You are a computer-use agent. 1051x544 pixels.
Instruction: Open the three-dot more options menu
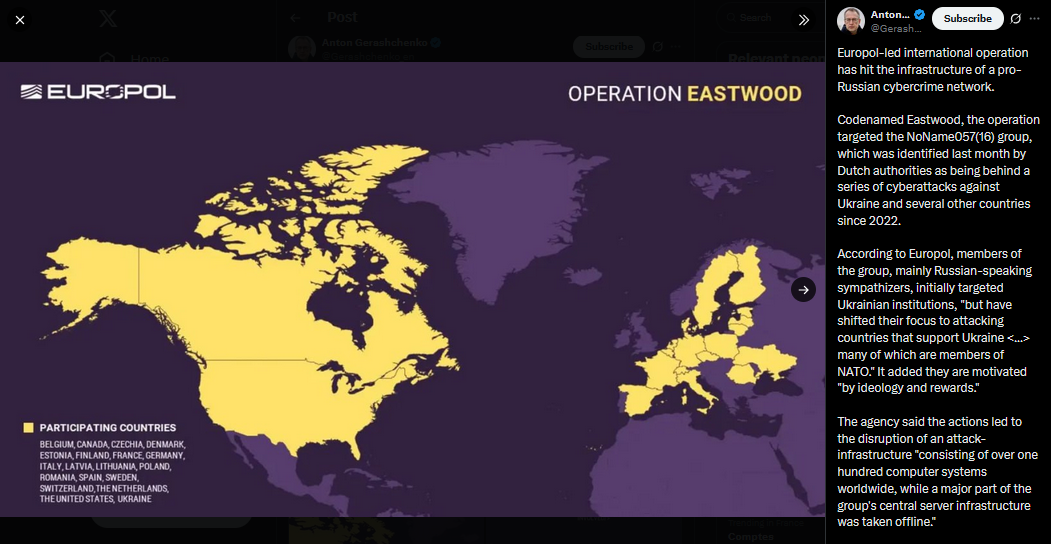[x=1034, y=19]
